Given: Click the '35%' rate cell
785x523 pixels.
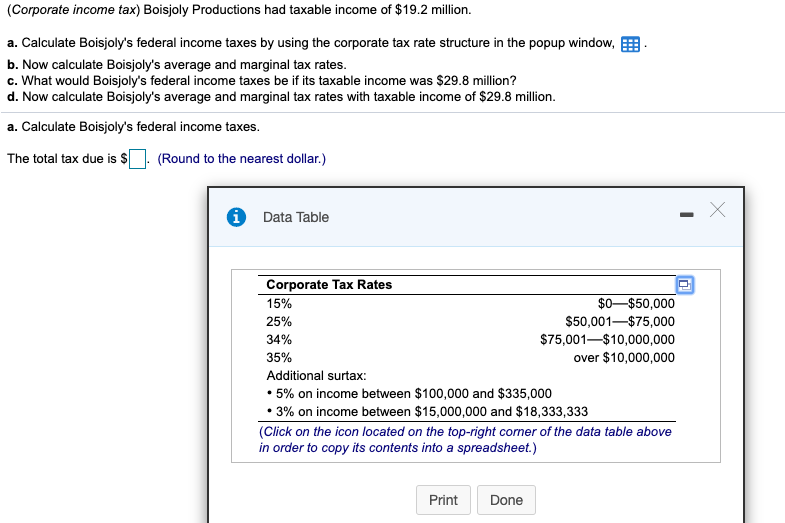Looking at the screenshot, I should tap(279, 358).
